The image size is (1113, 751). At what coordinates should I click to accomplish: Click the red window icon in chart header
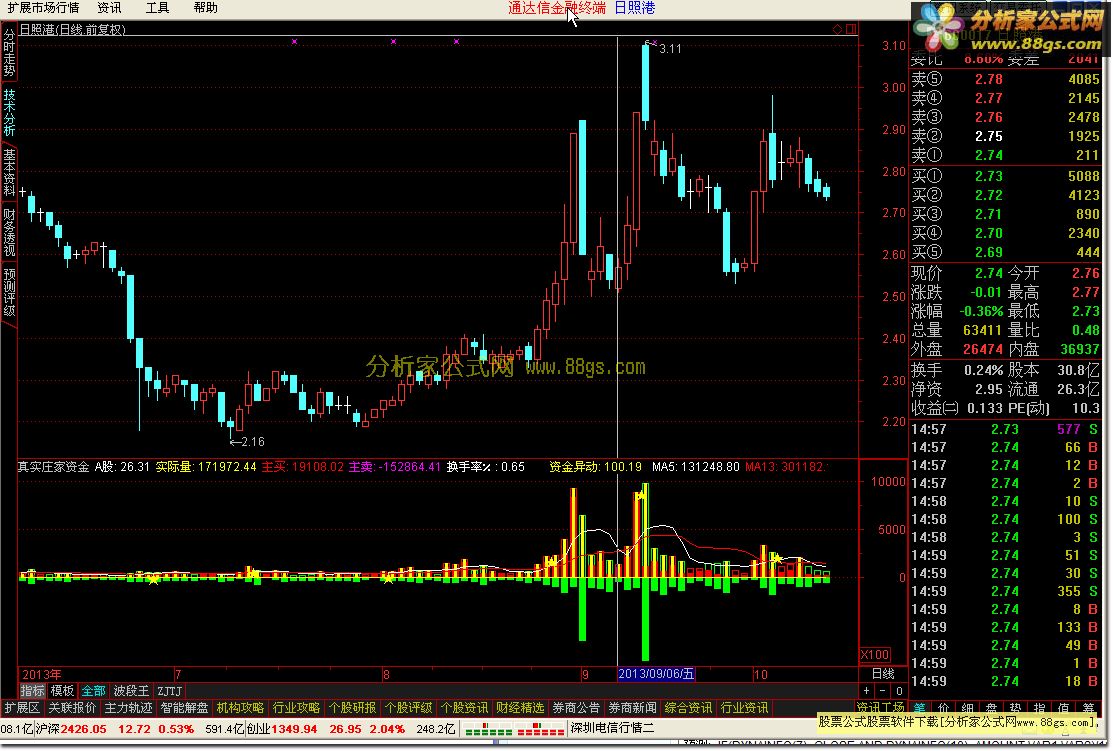click(851, 29)
